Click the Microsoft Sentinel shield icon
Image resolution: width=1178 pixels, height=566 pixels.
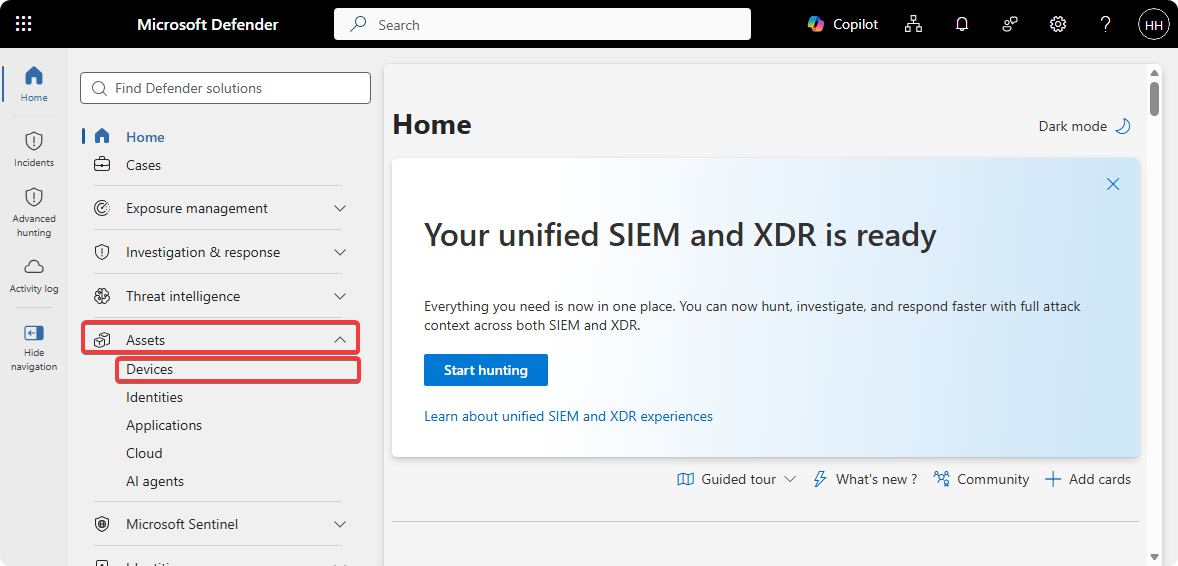click(x=102, y=524)
